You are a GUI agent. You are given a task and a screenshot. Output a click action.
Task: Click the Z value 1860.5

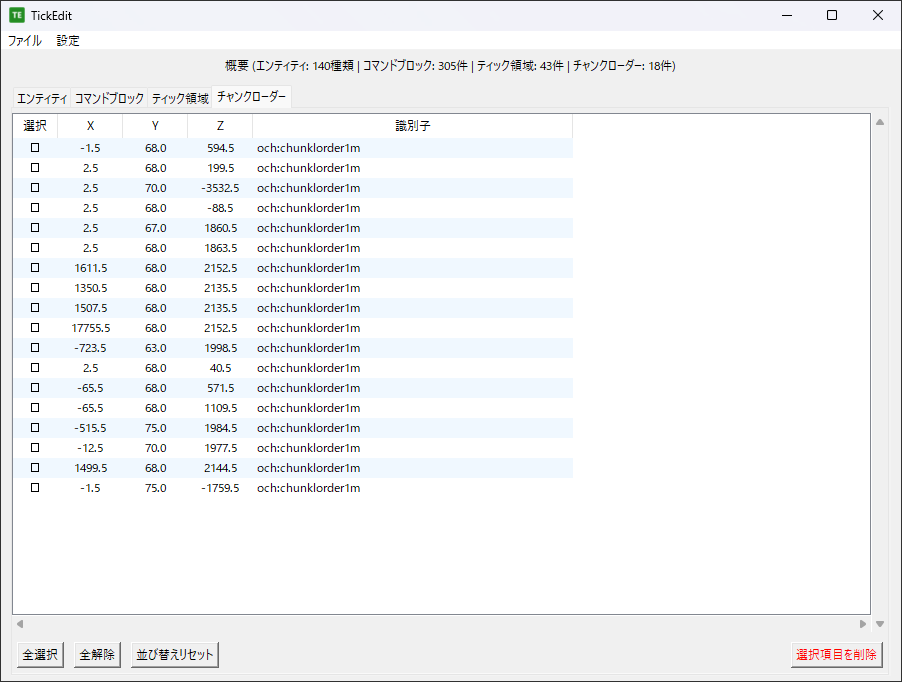click(x=220, y=228)
